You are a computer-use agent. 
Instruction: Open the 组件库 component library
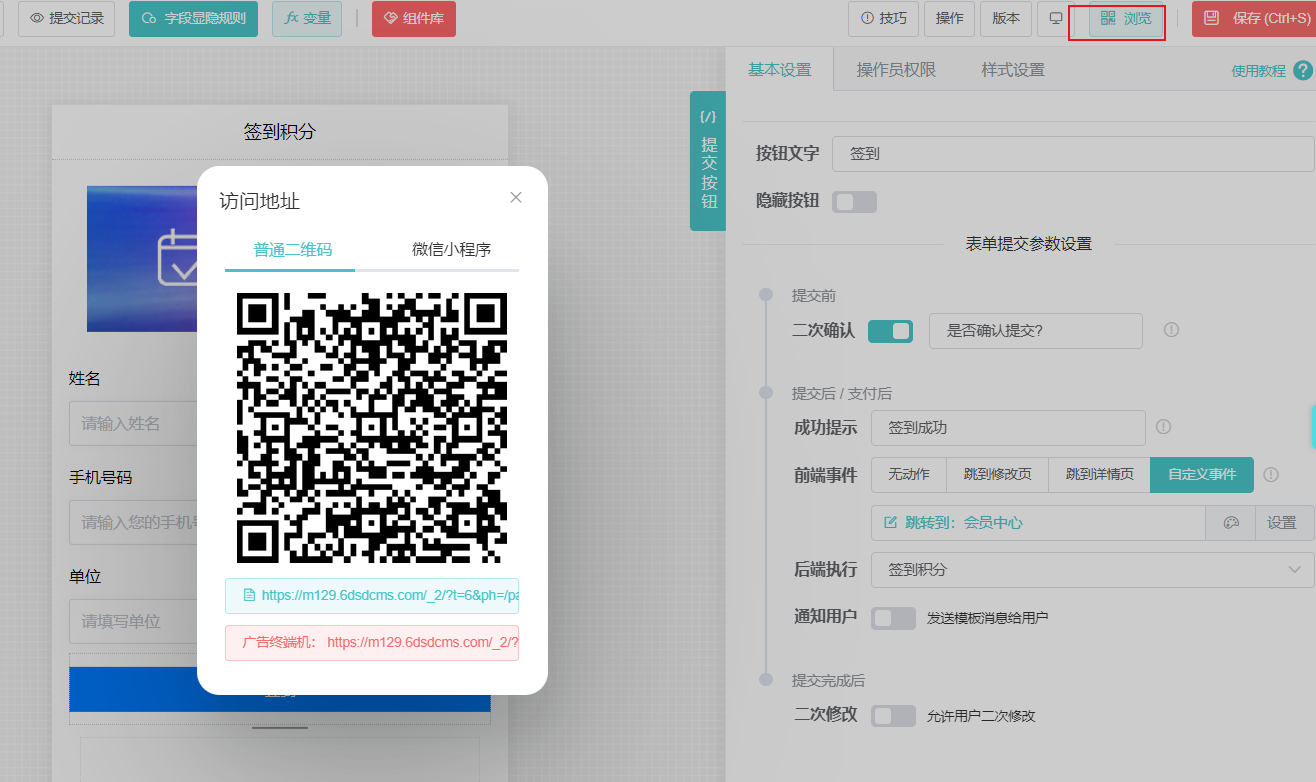414,18
